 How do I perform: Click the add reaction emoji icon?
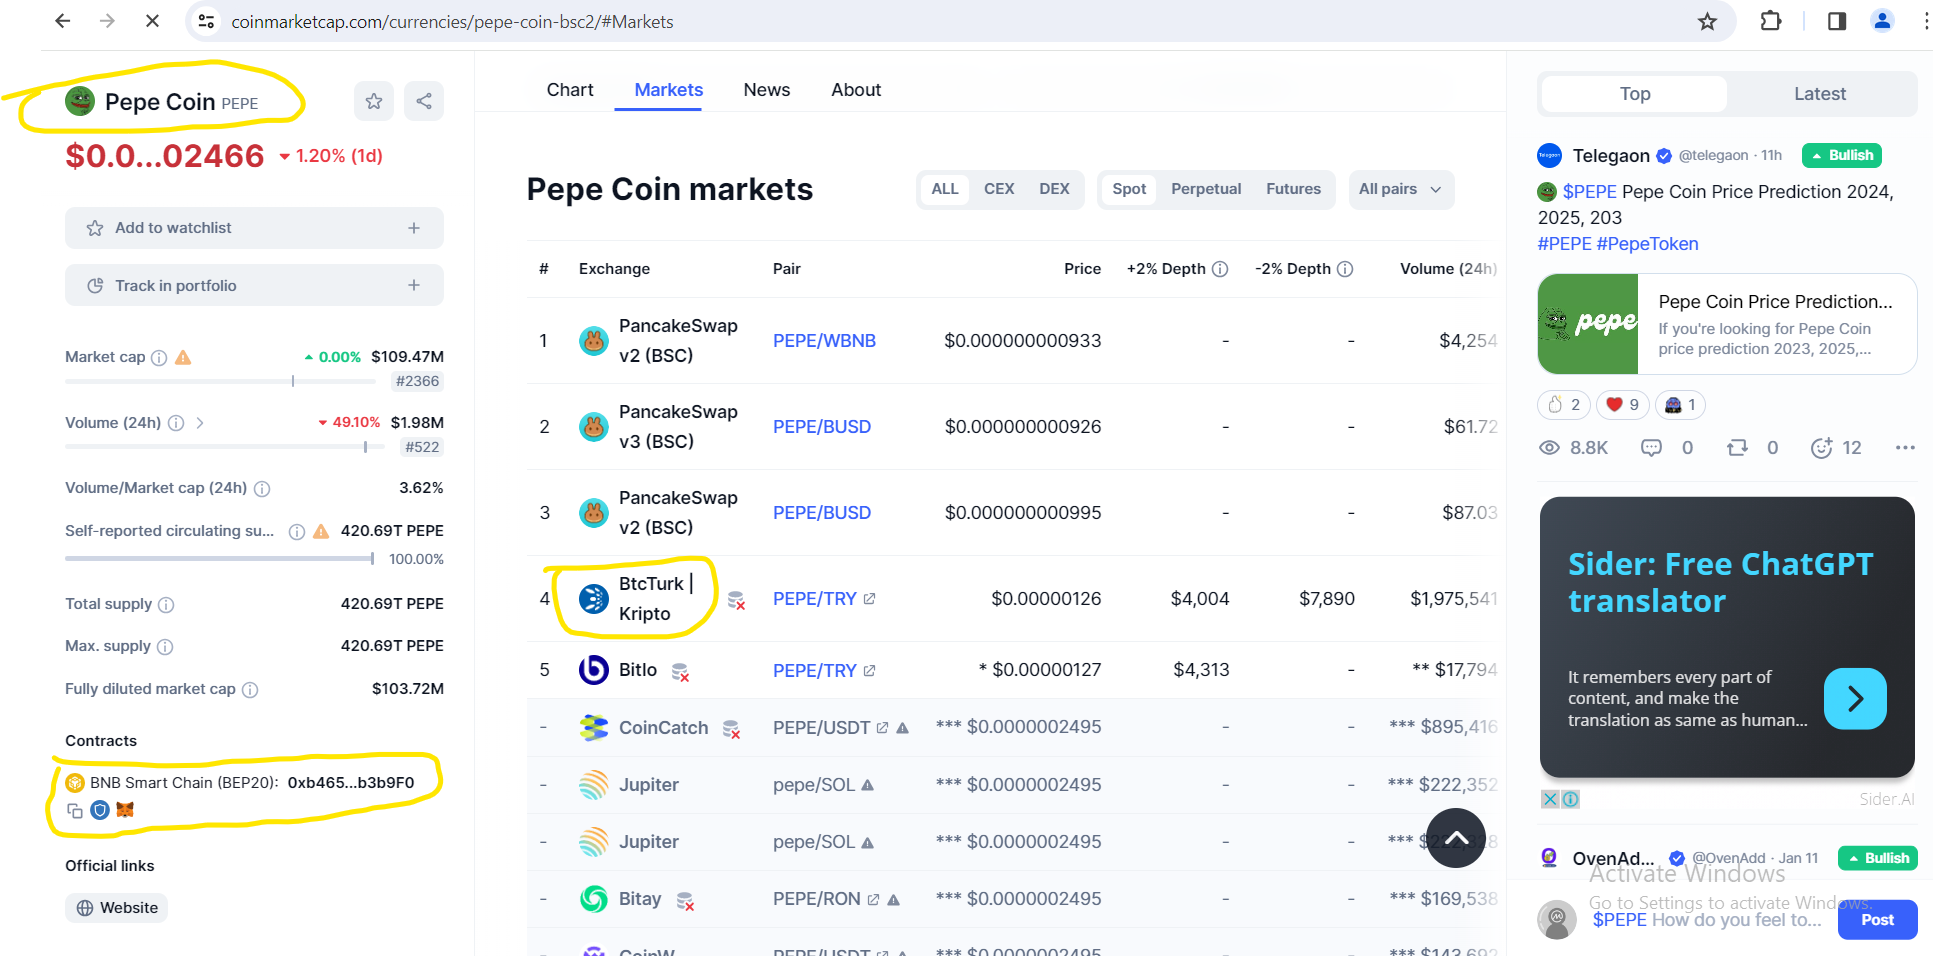(1822, 448)
